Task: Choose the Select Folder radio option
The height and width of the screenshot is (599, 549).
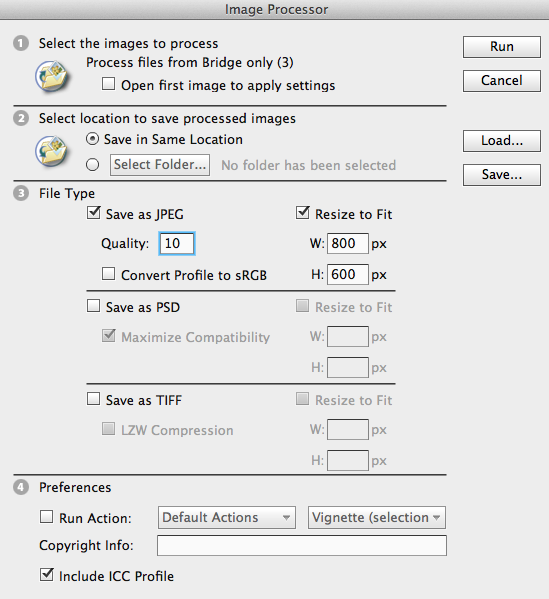Action: (x=92, y=165)
